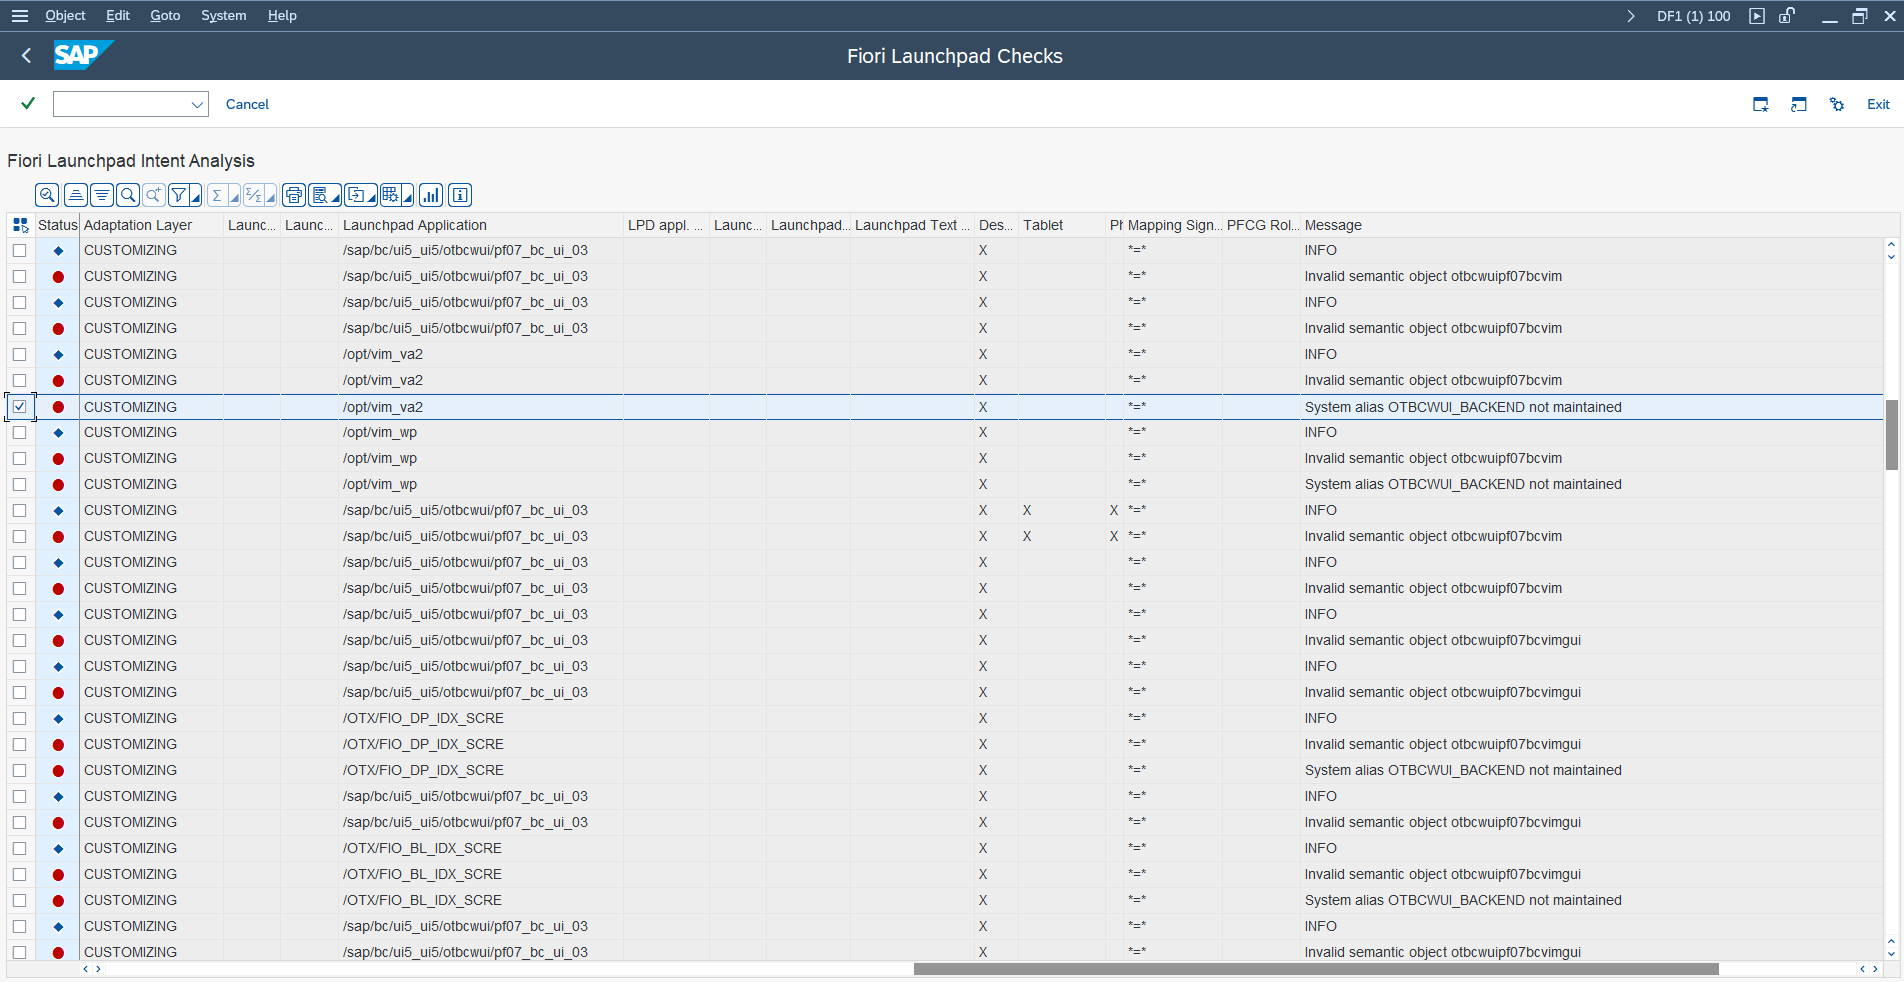
Task: Select the /opt/vim_wp Invalid semantic object row checkbox
Action: [x=20, y=458]
